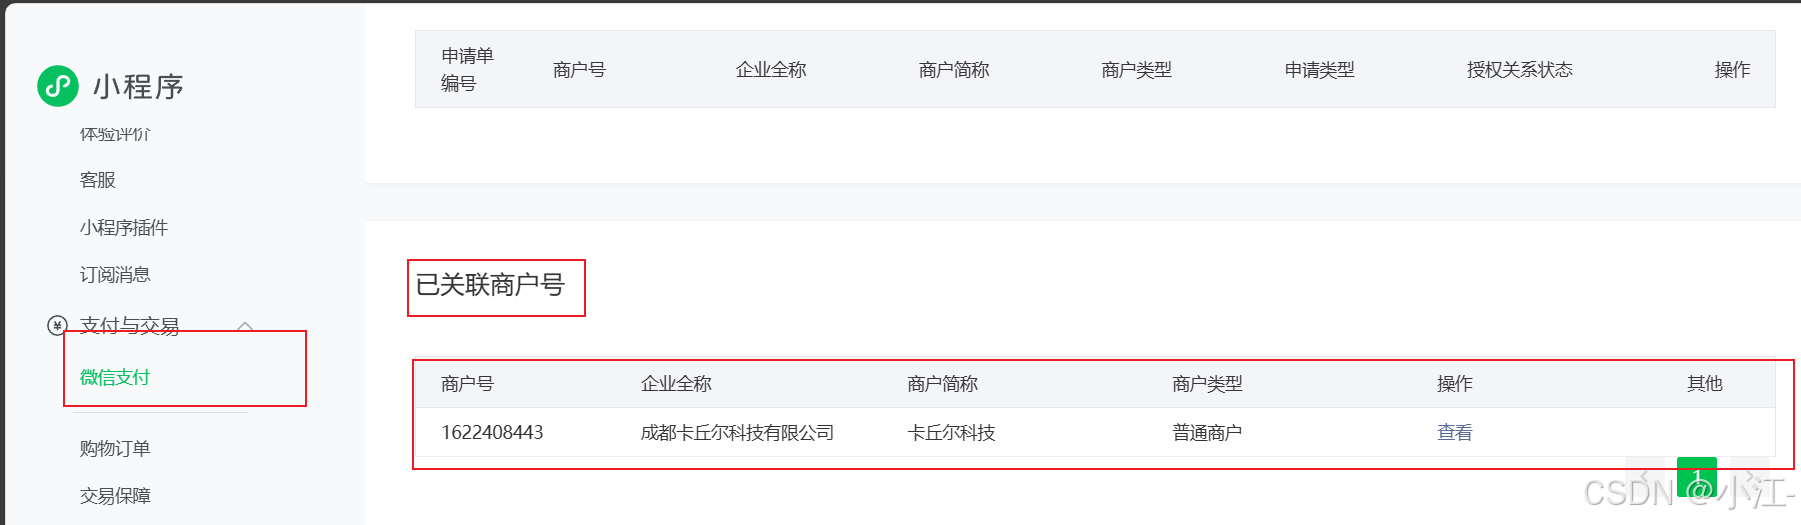Image resolution: width=1801 pixels, height=525 pixels.
Task: Open 微信支付 in the sidebar
Action: [115, 377]
